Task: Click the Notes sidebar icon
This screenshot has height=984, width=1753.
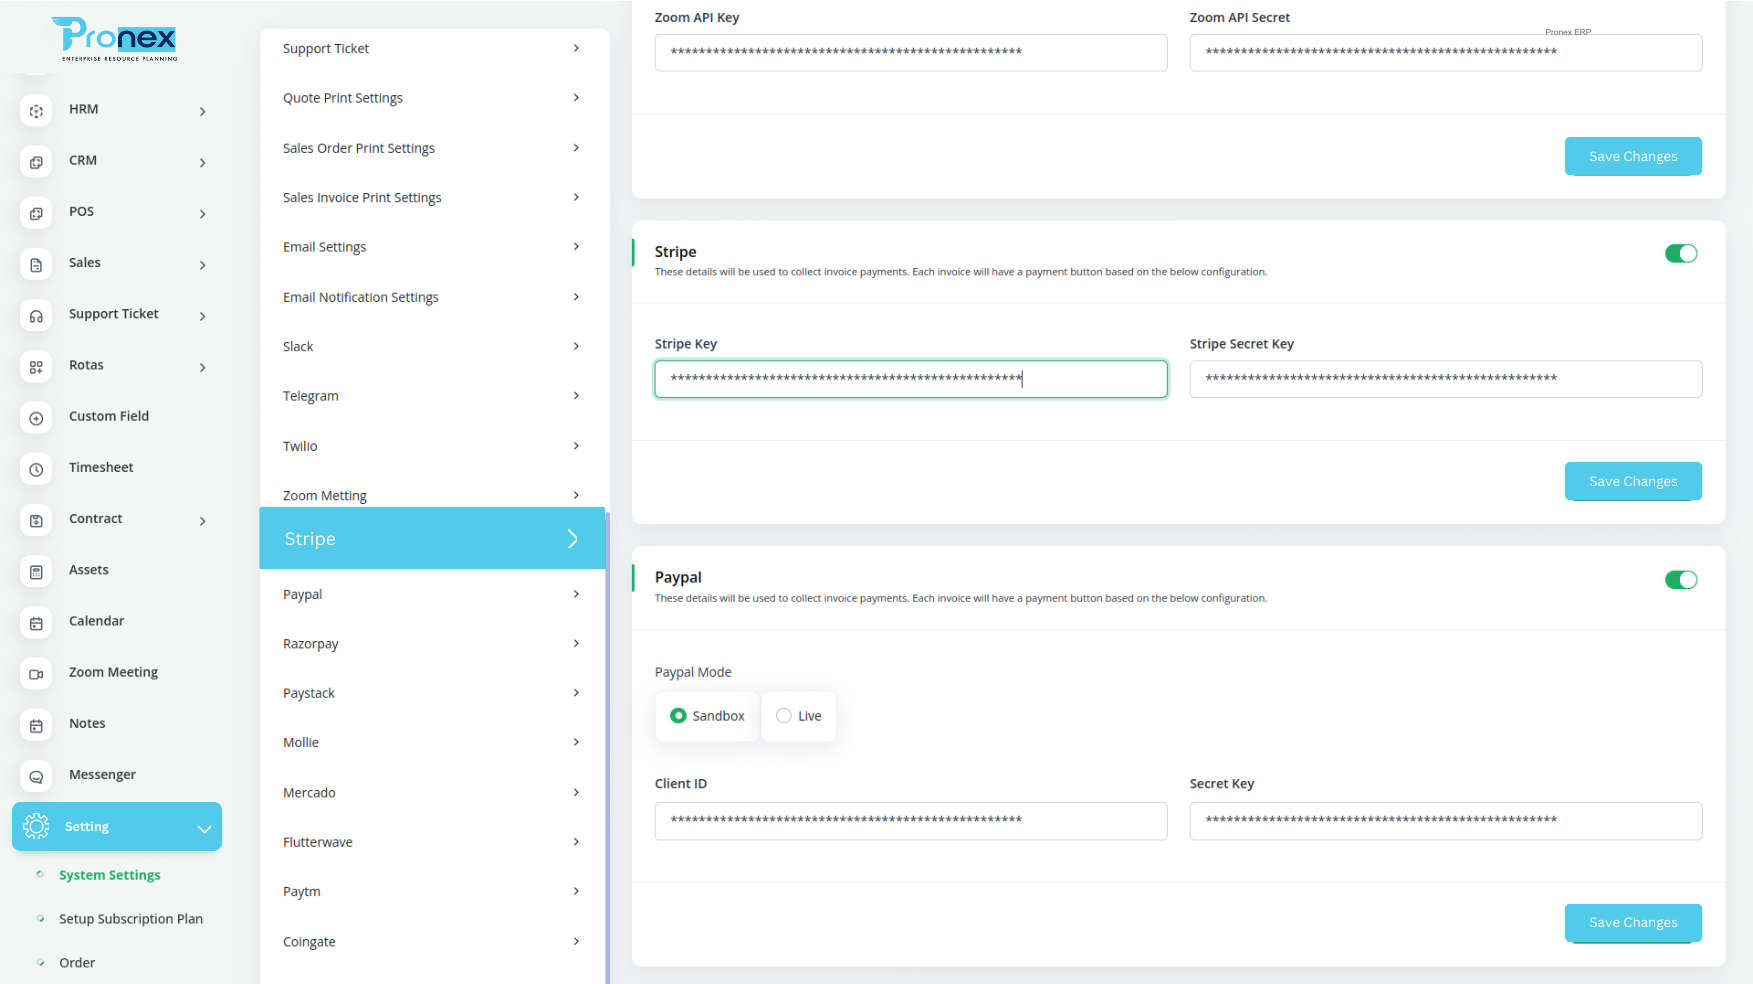Action: click(x=36, y=725)
